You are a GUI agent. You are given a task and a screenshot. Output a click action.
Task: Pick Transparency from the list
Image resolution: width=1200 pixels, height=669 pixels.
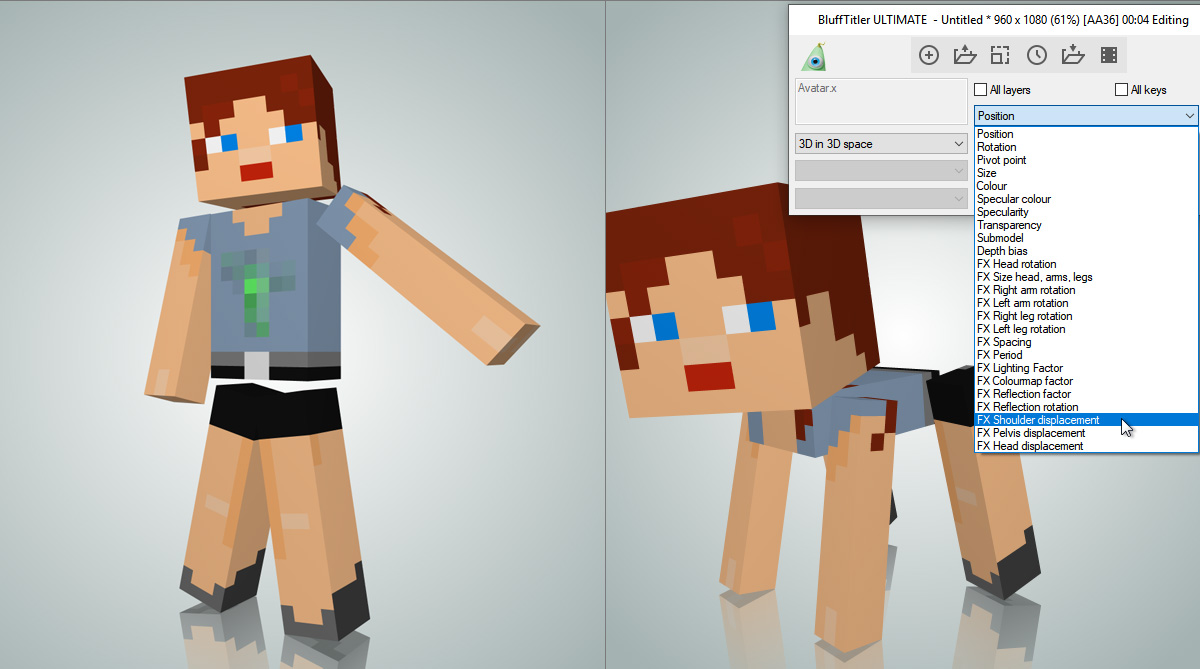1086,225
